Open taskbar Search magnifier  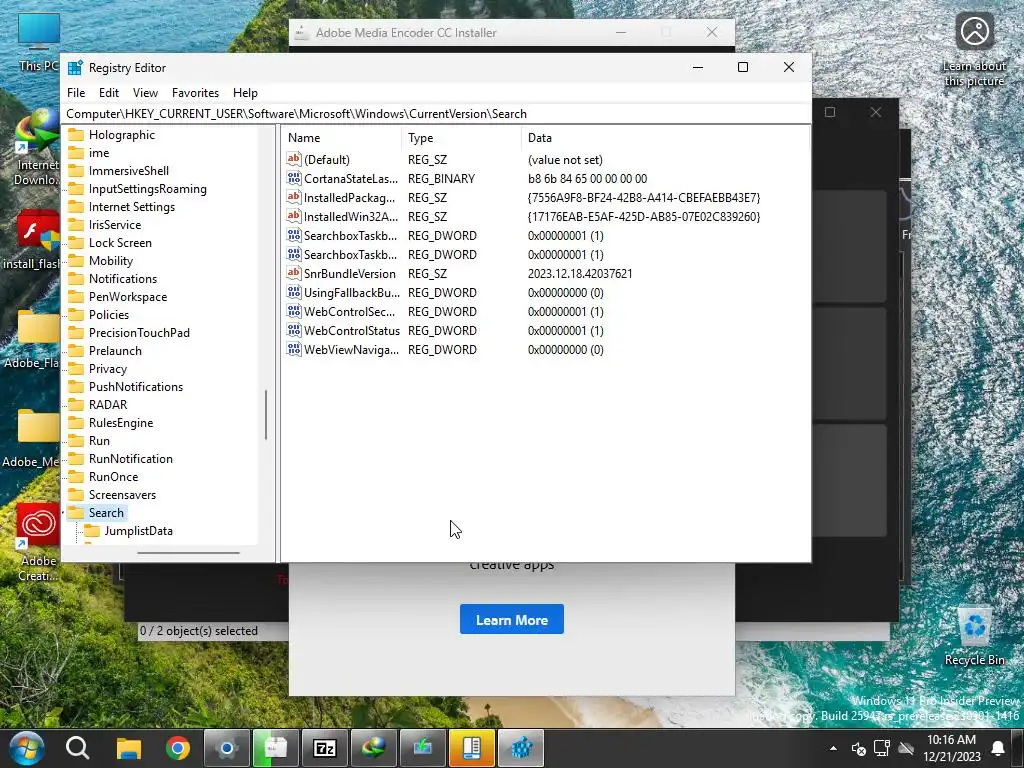pos(77,748)
